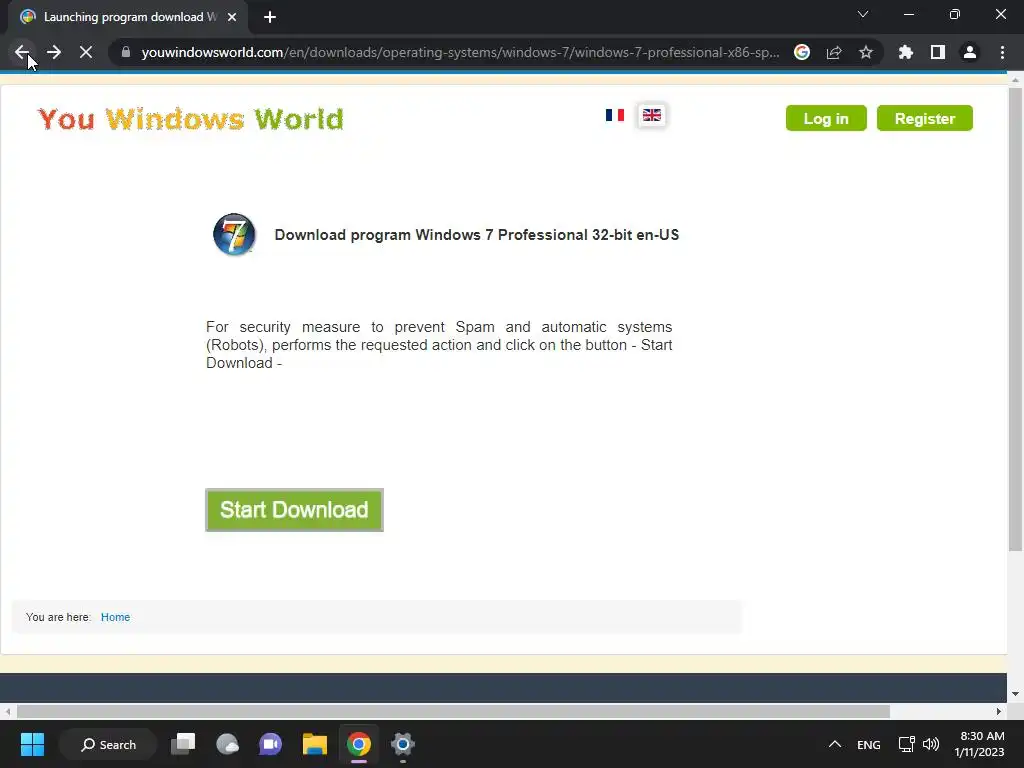Viewport: 1024px width, 768px height.
Task: Stop loading the page
Action: (x=86, y=52)
